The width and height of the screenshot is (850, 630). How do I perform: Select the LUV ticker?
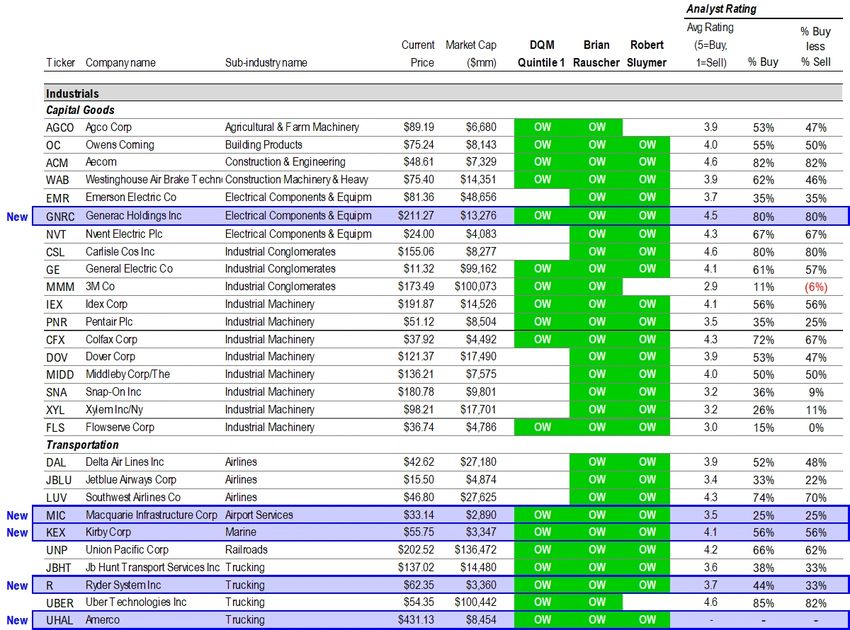point(56,498)
